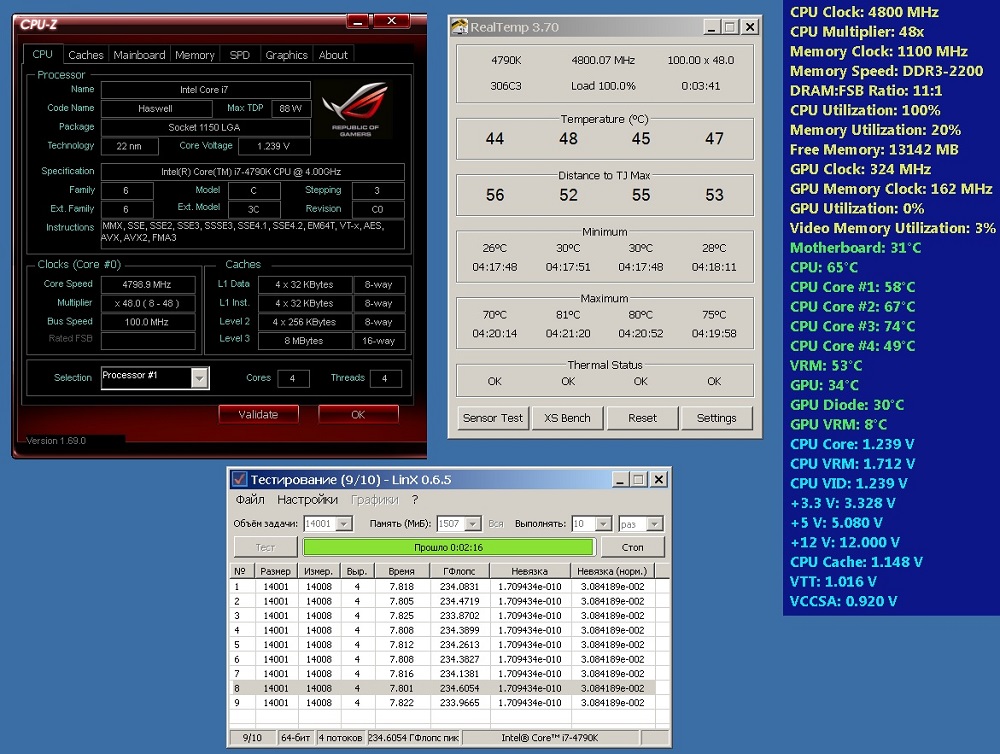Click the Specification i7-4790K field in CPU-Z
This screenshot has width=1000, height=754.
point(251,172)
